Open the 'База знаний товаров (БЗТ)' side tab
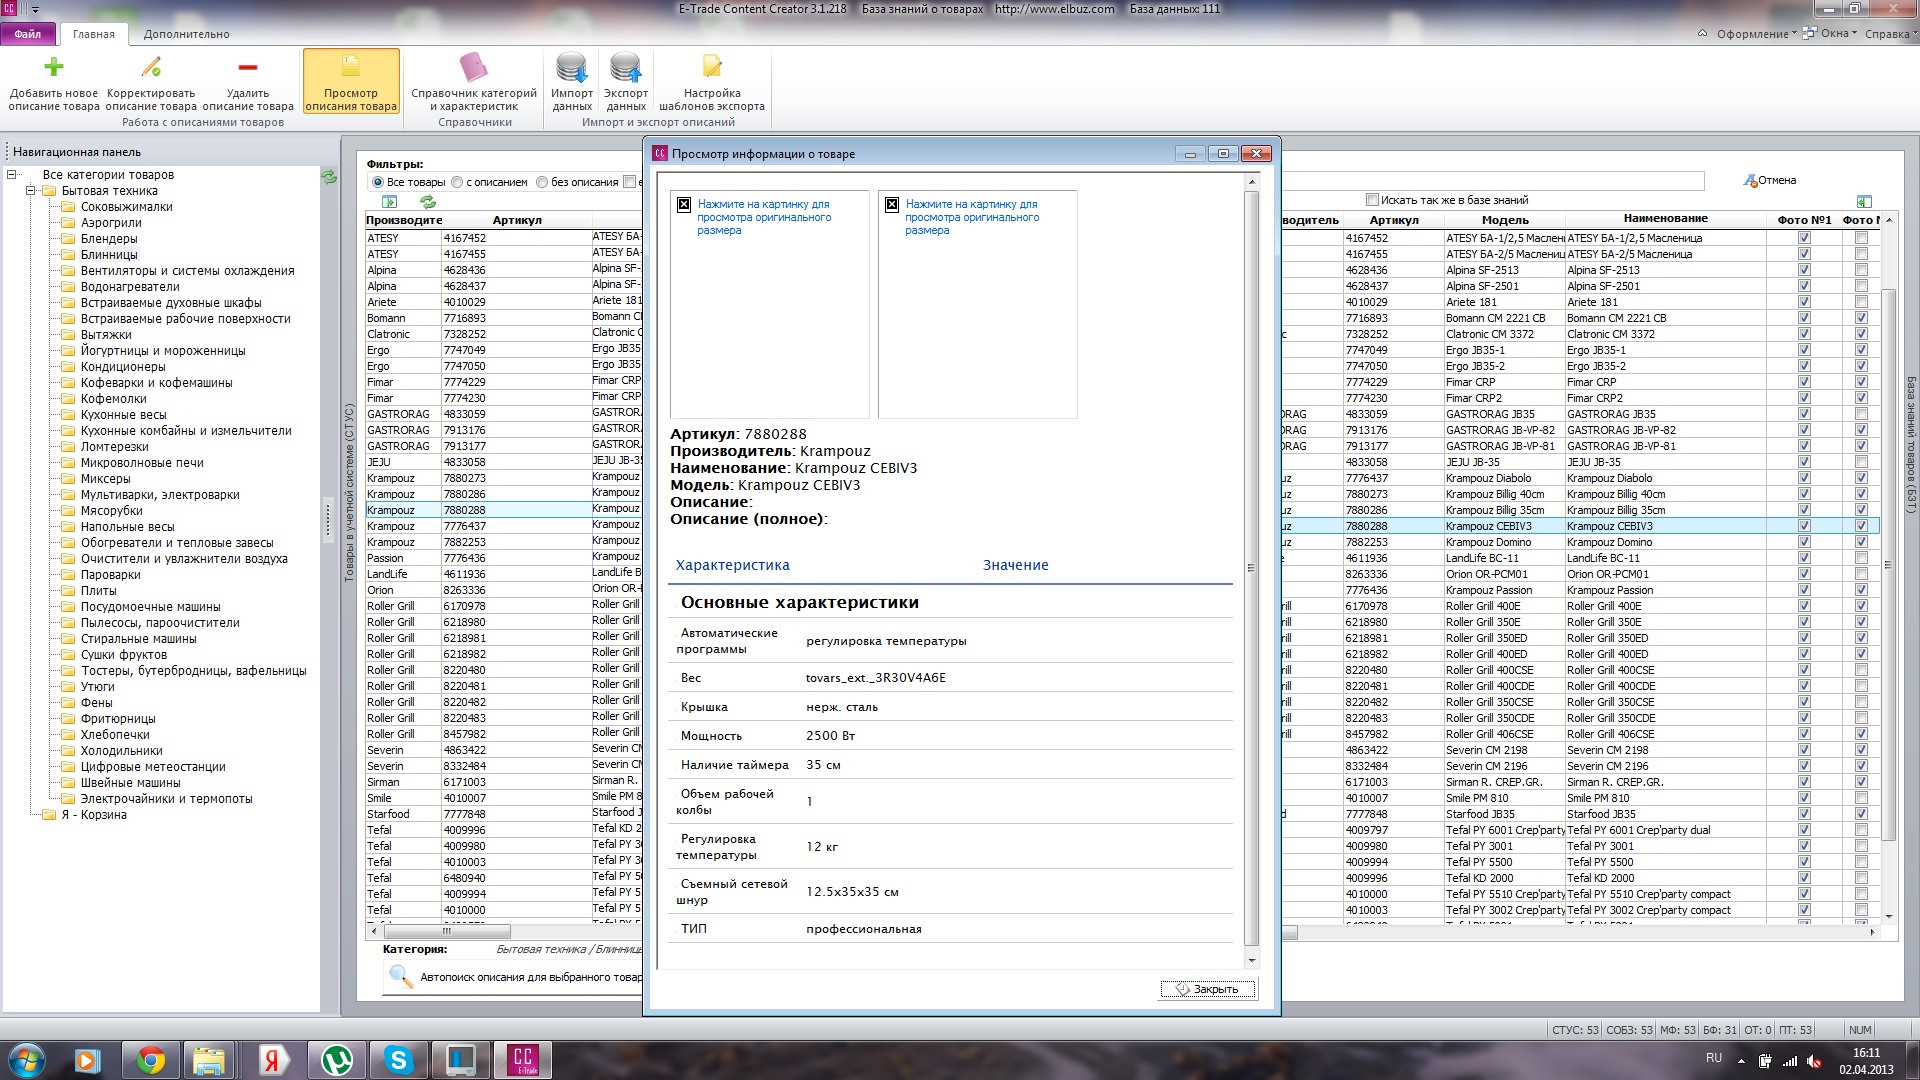1920x1080 pixels. point(1911,444)
